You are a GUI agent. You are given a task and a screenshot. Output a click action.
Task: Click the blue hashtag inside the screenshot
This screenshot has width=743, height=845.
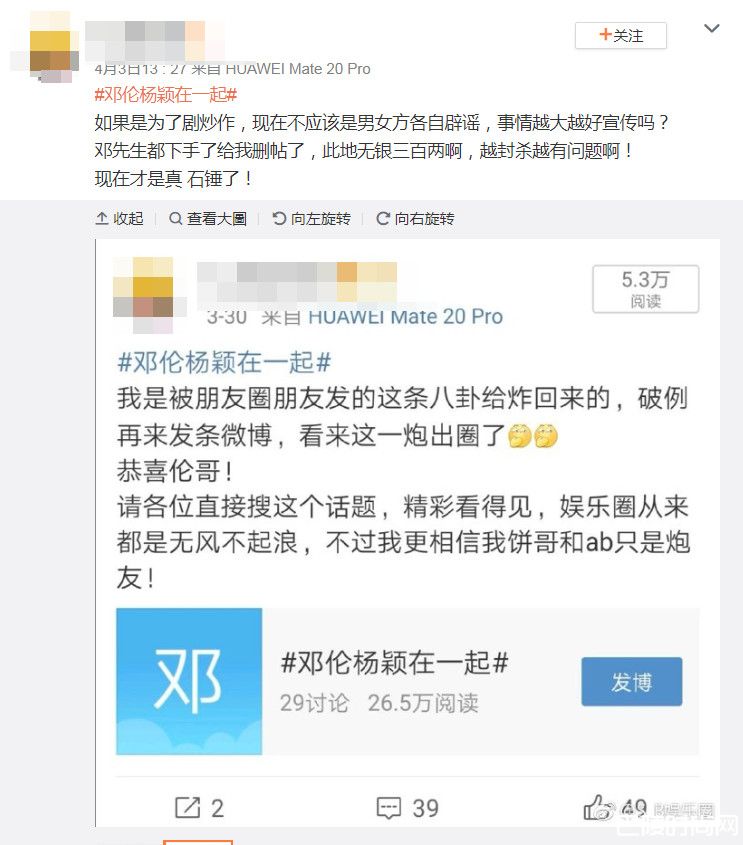coord(224,362)
